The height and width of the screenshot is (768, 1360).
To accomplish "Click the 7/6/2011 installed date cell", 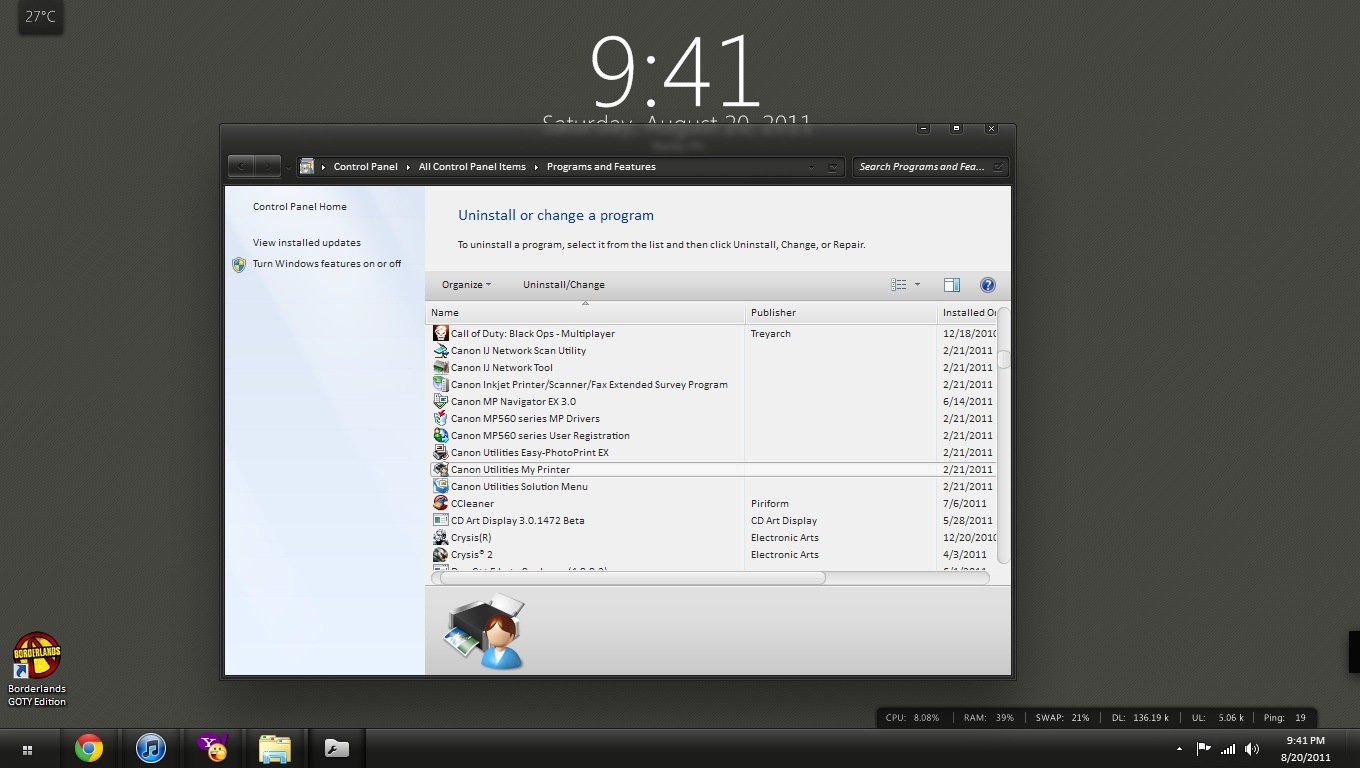I will click(x=964, y=503).
